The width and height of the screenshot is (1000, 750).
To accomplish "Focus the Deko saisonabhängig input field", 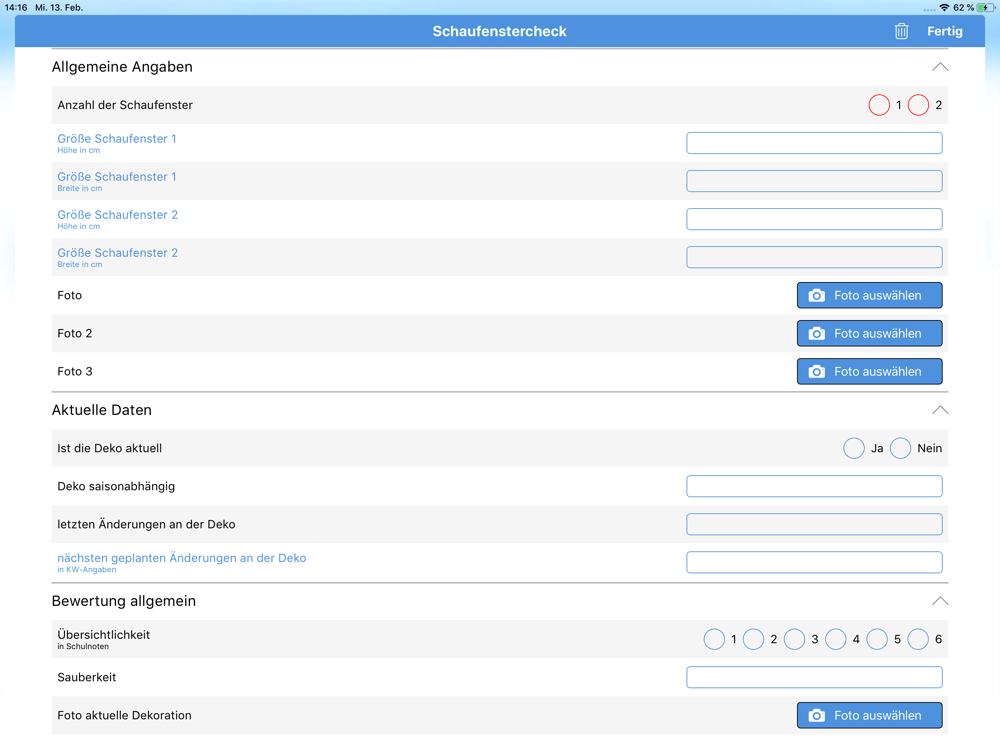I will click(x=814, y=487).
